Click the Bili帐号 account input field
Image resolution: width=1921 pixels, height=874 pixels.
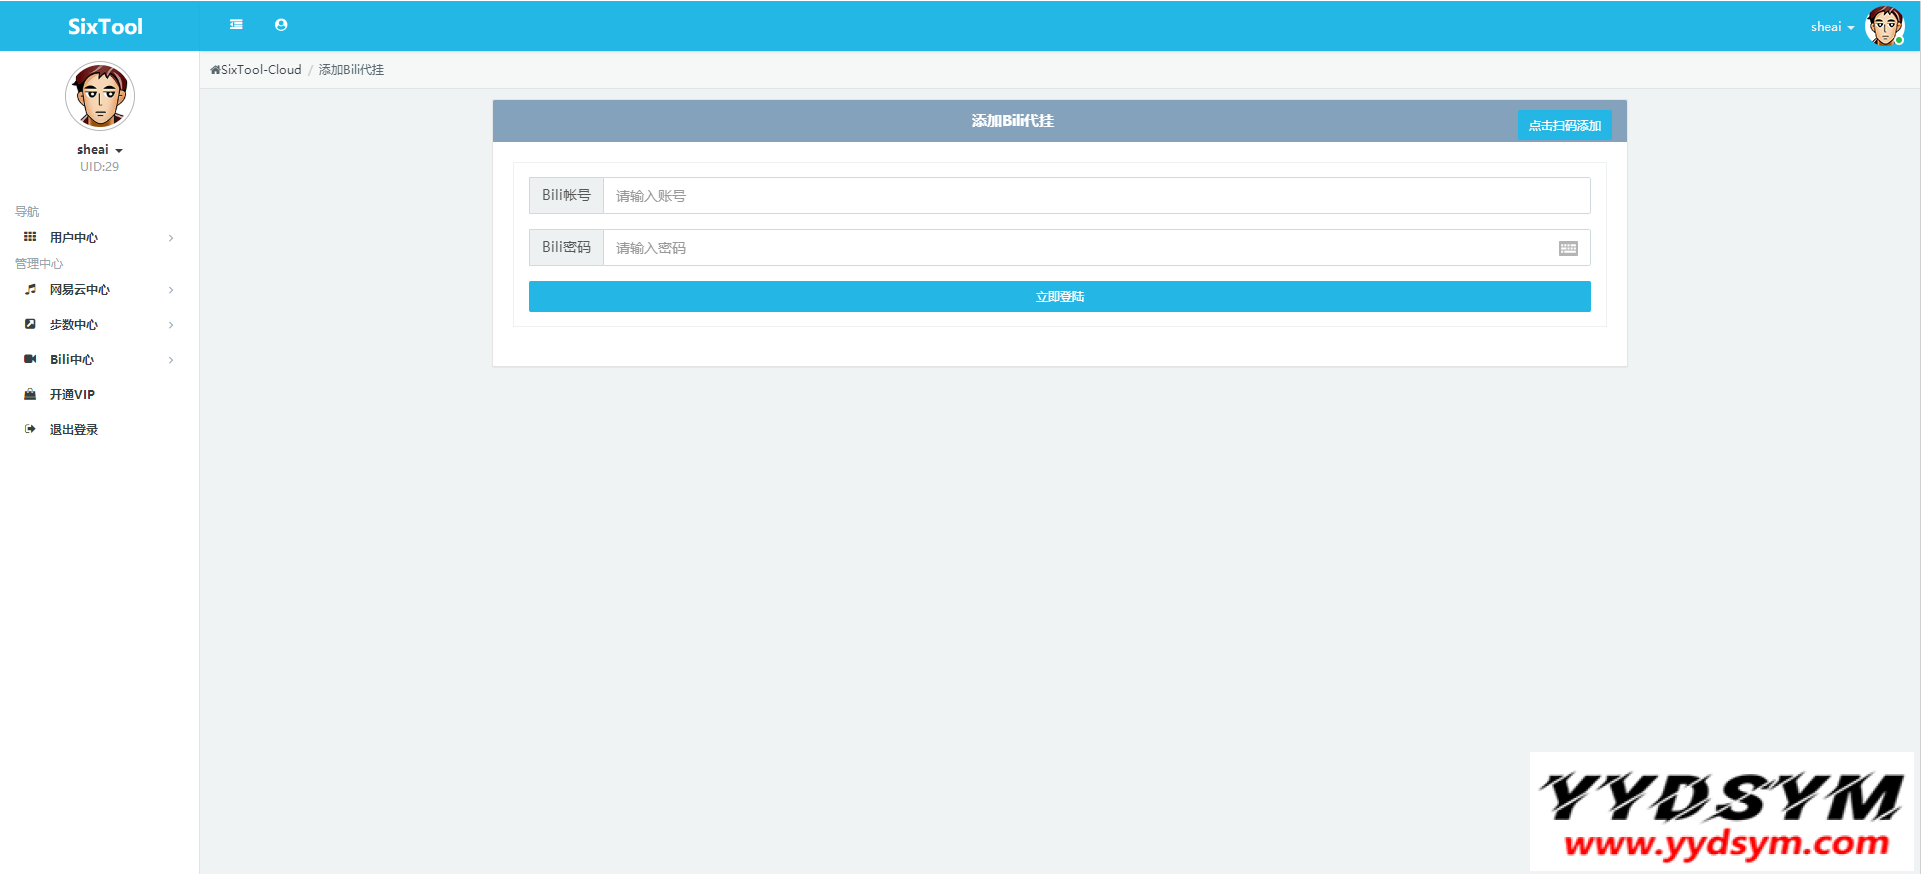point(1096,196)
